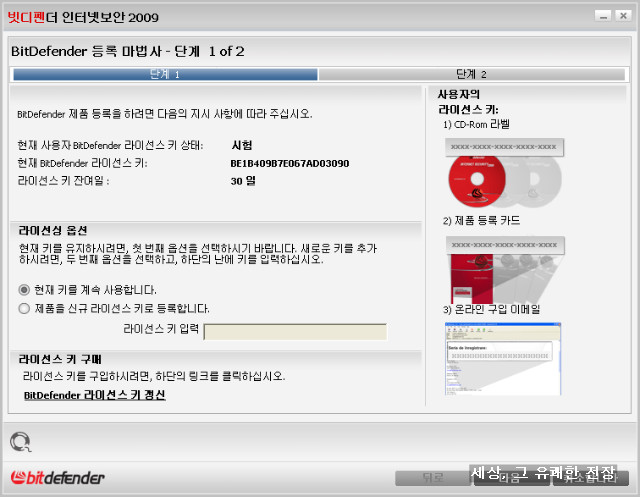This screenshot has width=640, height=497.
Task: Click the 취소합니다 button
Action: (591, 478)
